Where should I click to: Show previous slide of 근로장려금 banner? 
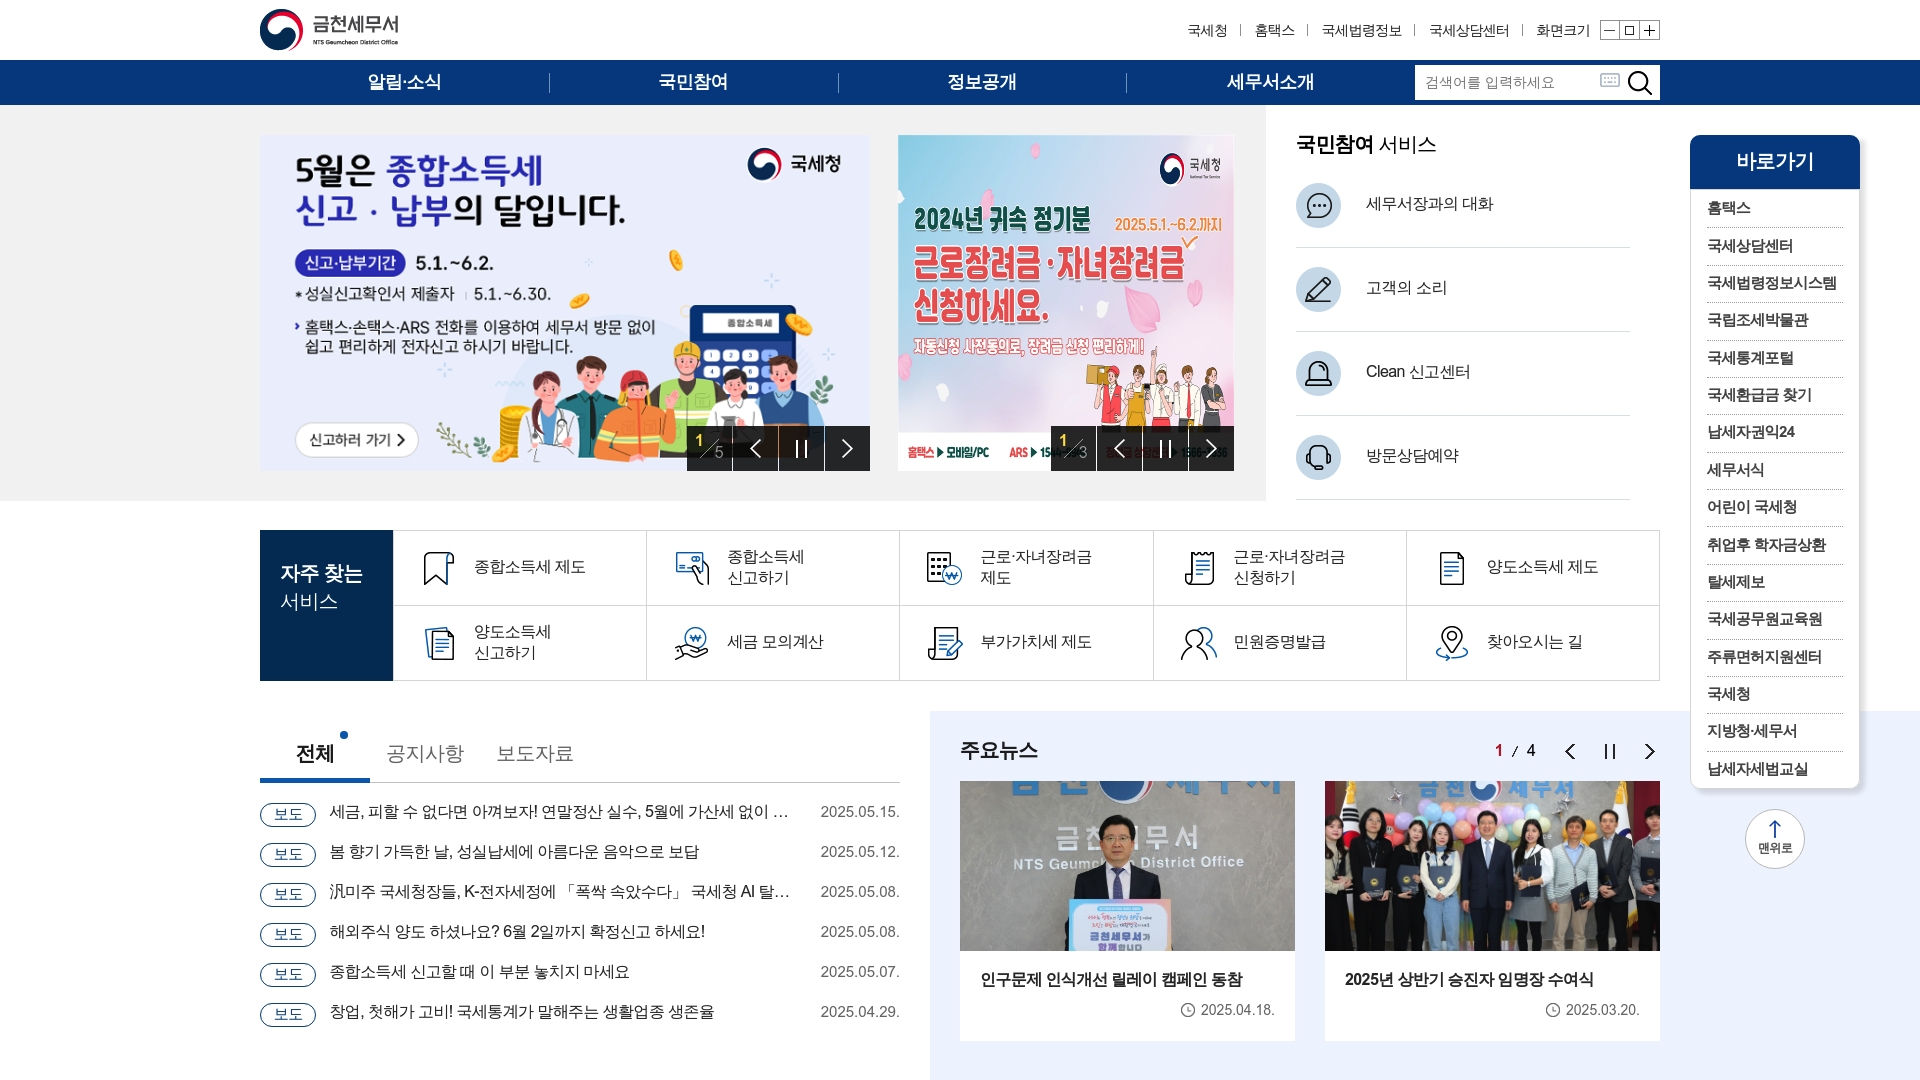pos(1119,448)
